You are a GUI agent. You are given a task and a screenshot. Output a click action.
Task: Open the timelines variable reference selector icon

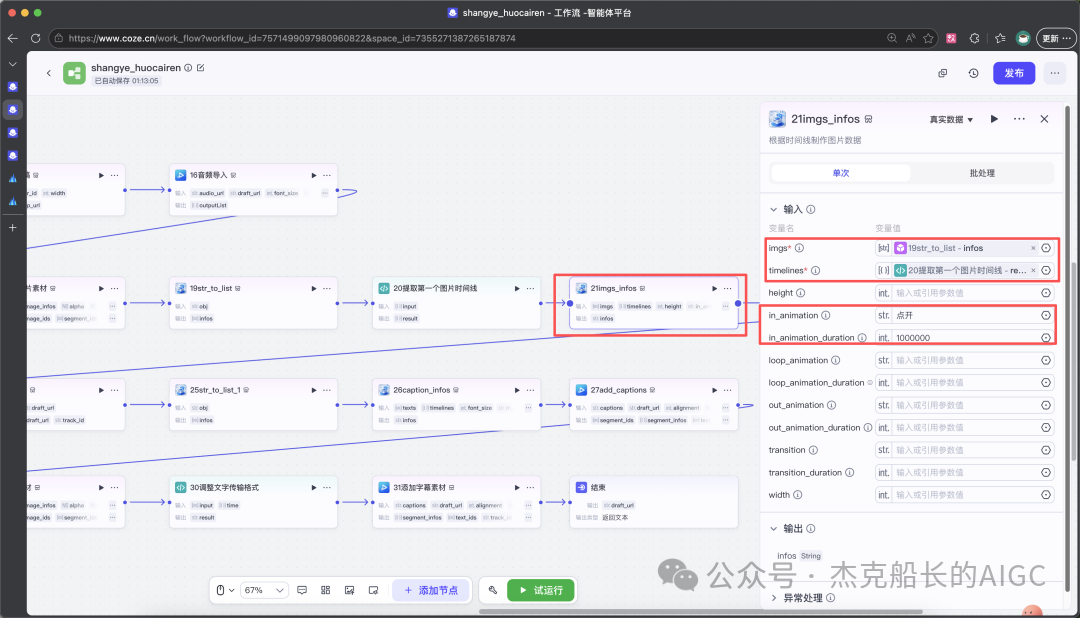pyautogui.click(x=1046, y=271)
